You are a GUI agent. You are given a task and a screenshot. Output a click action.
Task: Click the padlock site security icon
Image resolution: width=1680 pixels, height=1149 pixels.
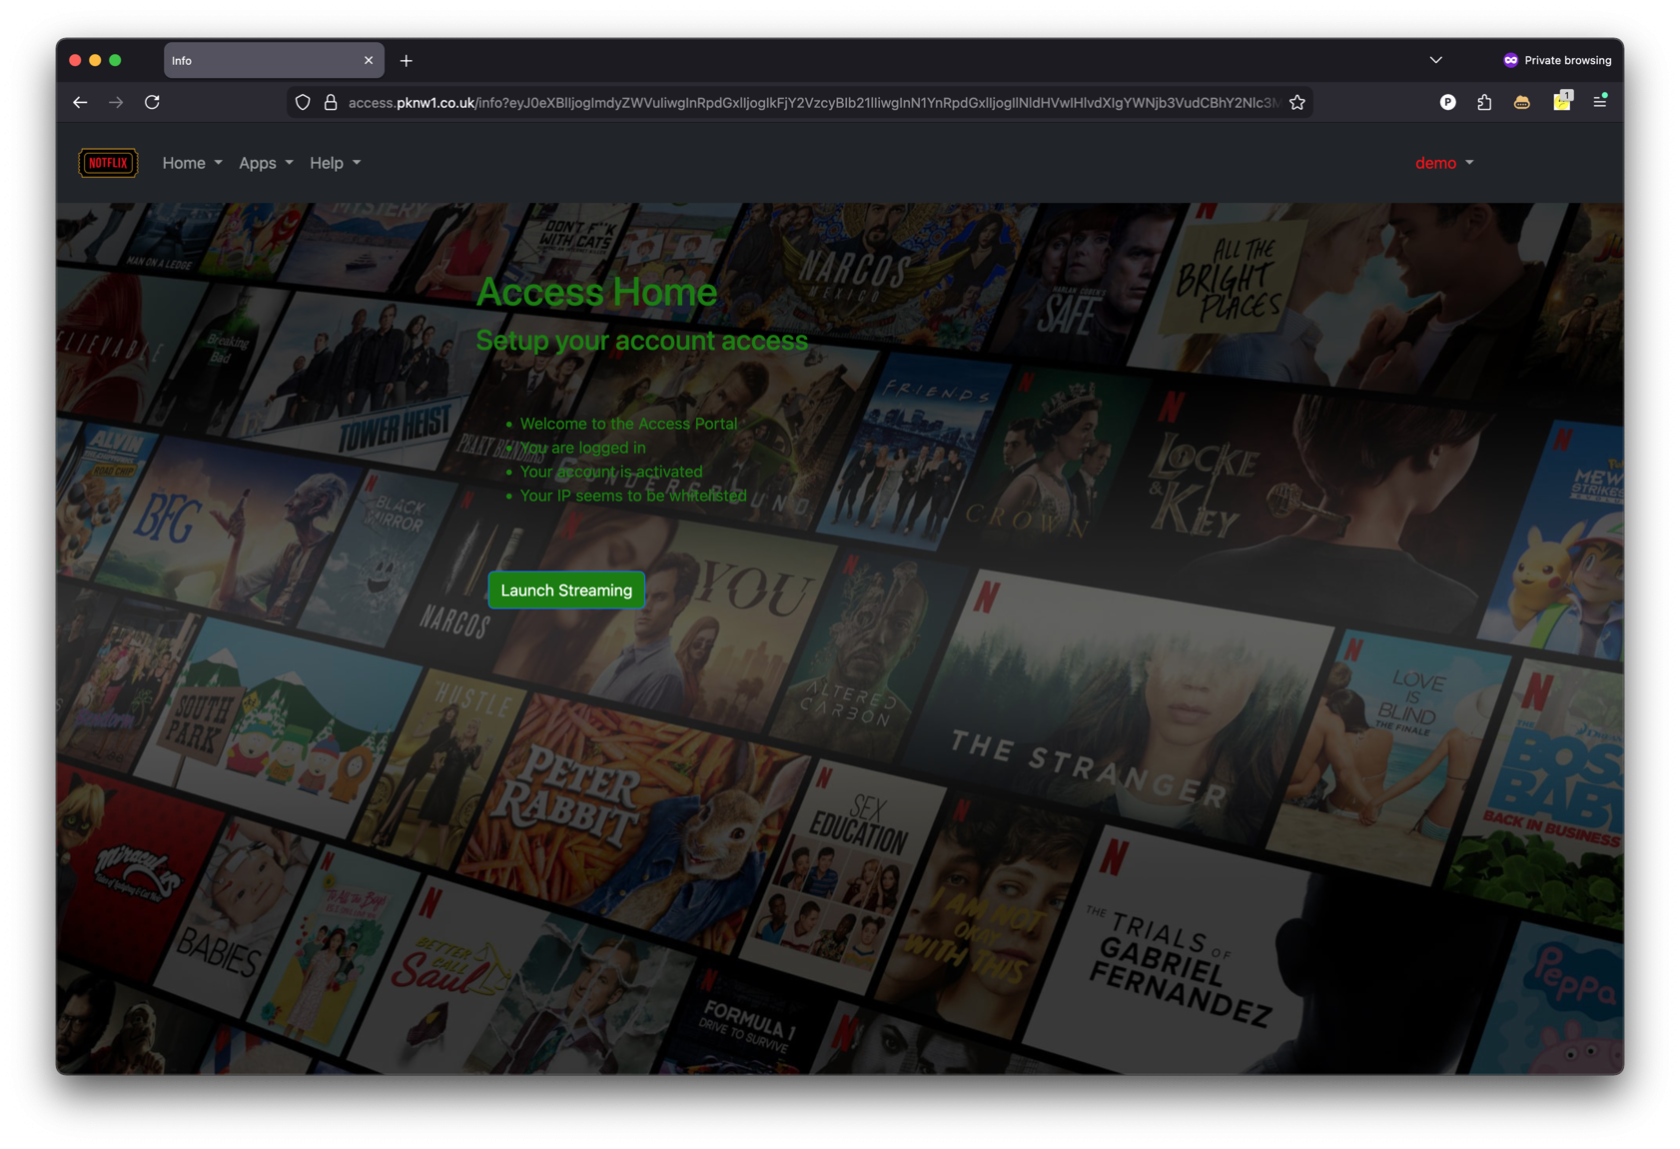[330, 102]
